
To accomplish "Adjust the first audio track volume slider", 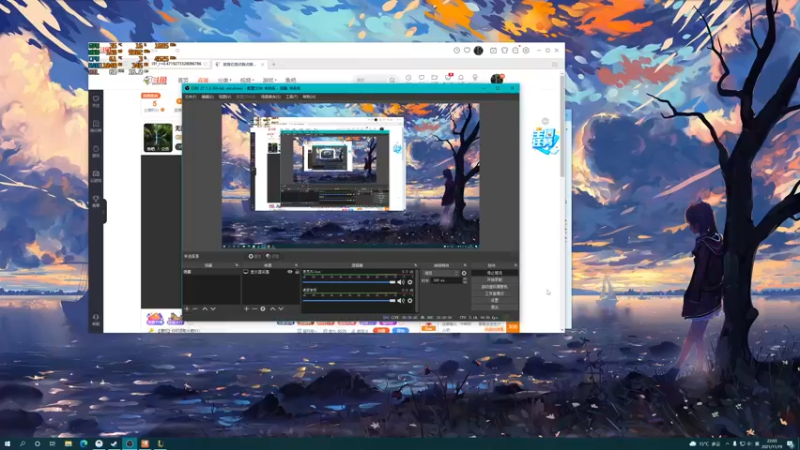I will pos(349,282).
